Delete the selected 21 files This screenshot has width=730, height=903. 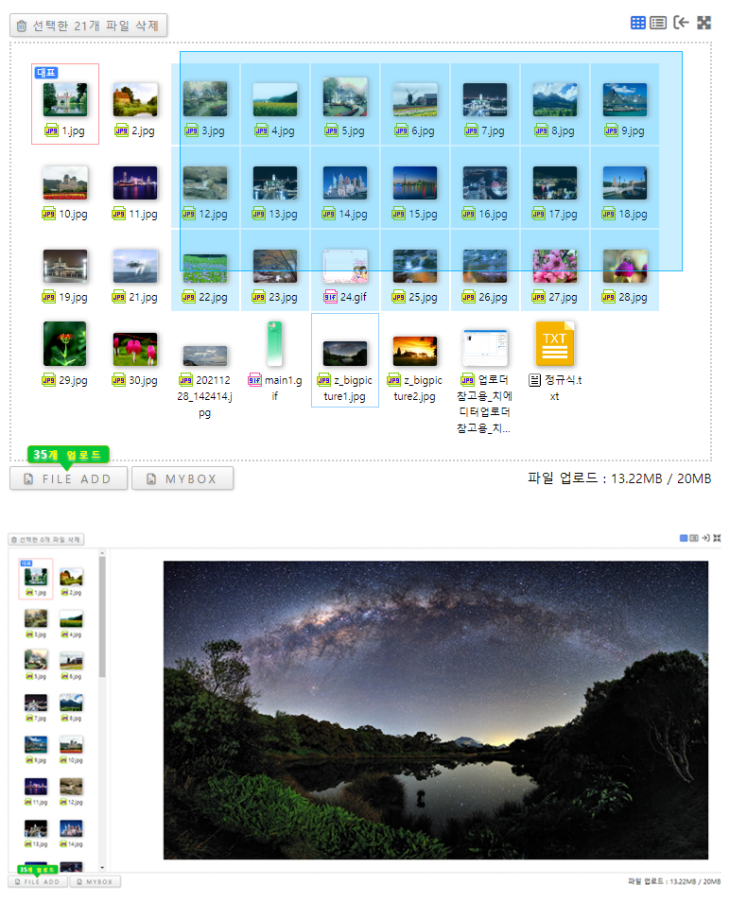pos(89,25)
